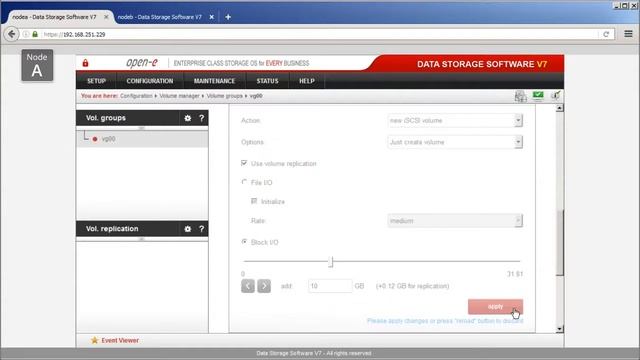Click site info icon in address bar
Image resolution: width=640 pixels, height=360 pixels.
coord(26,34)
